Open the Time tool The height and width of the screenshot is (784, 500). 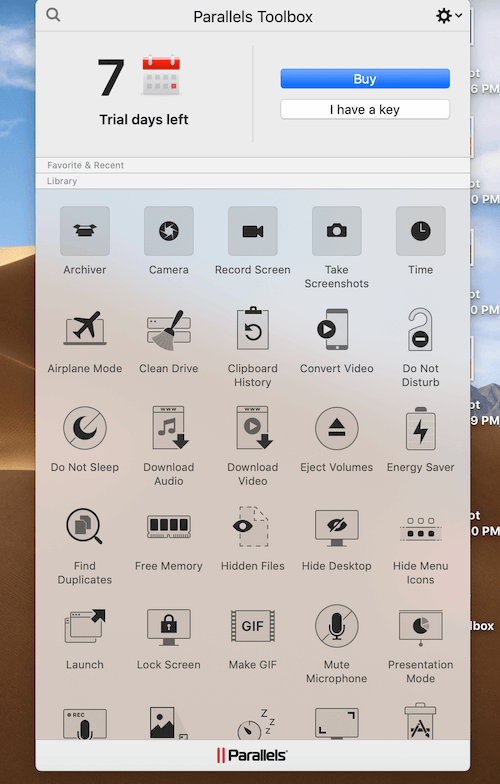click(x=420, y=231)
